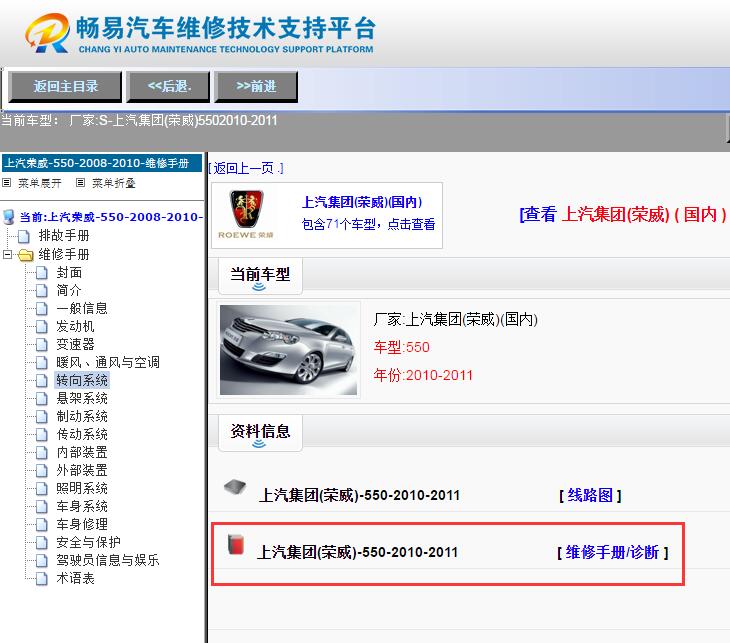730x643 pixels.
Task: Open the 车身系统 entry
Action: [82, 507]
